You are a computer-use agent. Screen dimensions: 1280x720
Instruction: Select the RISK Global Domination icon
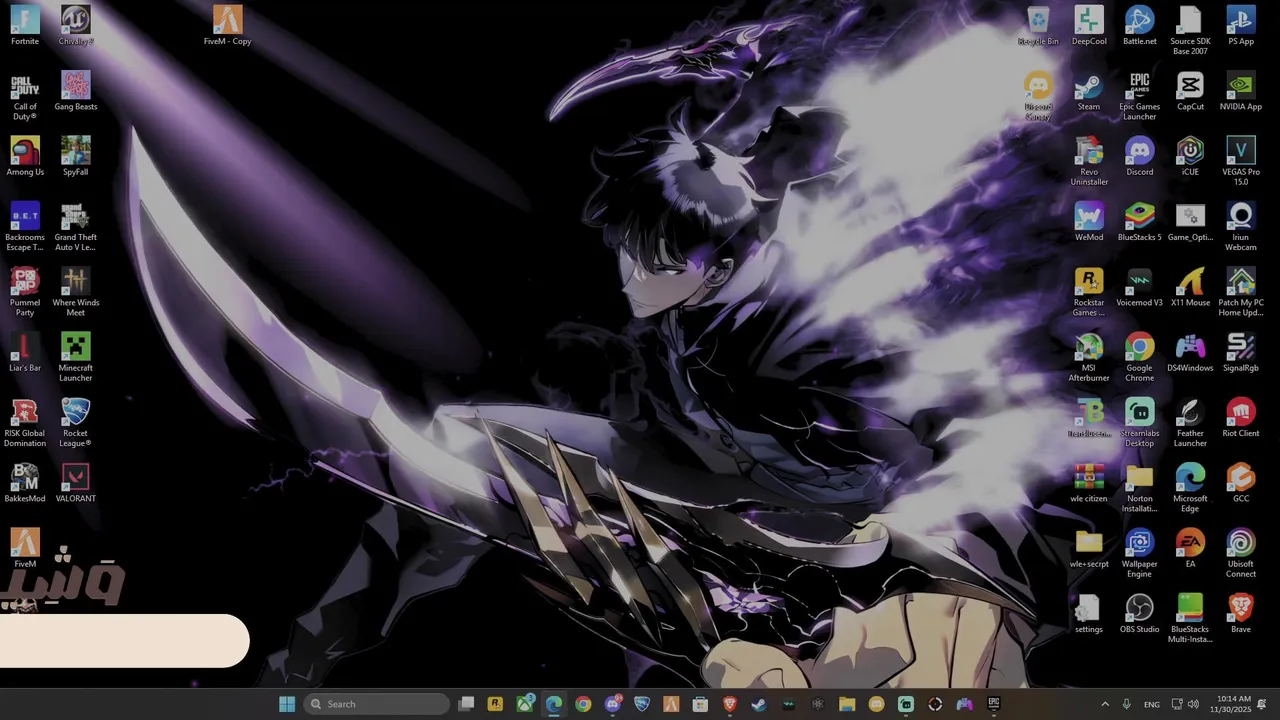(25, 423)
